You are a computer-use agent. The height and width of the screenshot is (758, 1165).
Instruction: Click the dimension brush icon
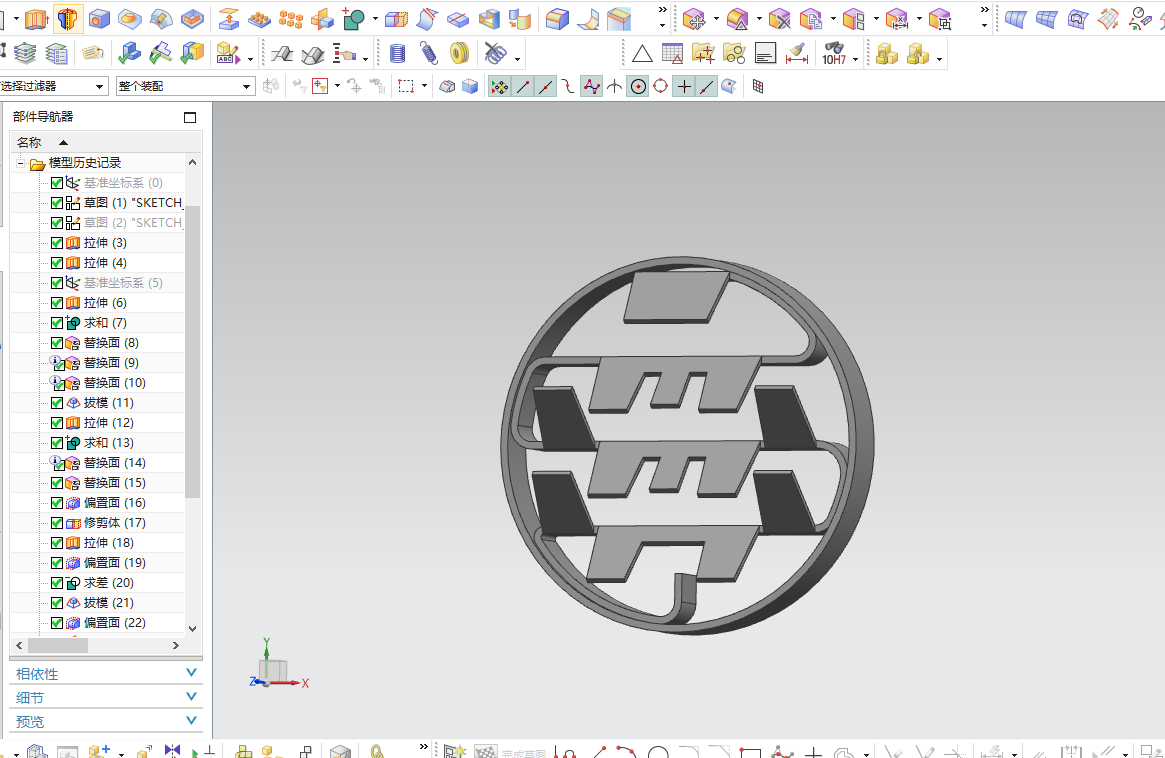click(796, 54)
